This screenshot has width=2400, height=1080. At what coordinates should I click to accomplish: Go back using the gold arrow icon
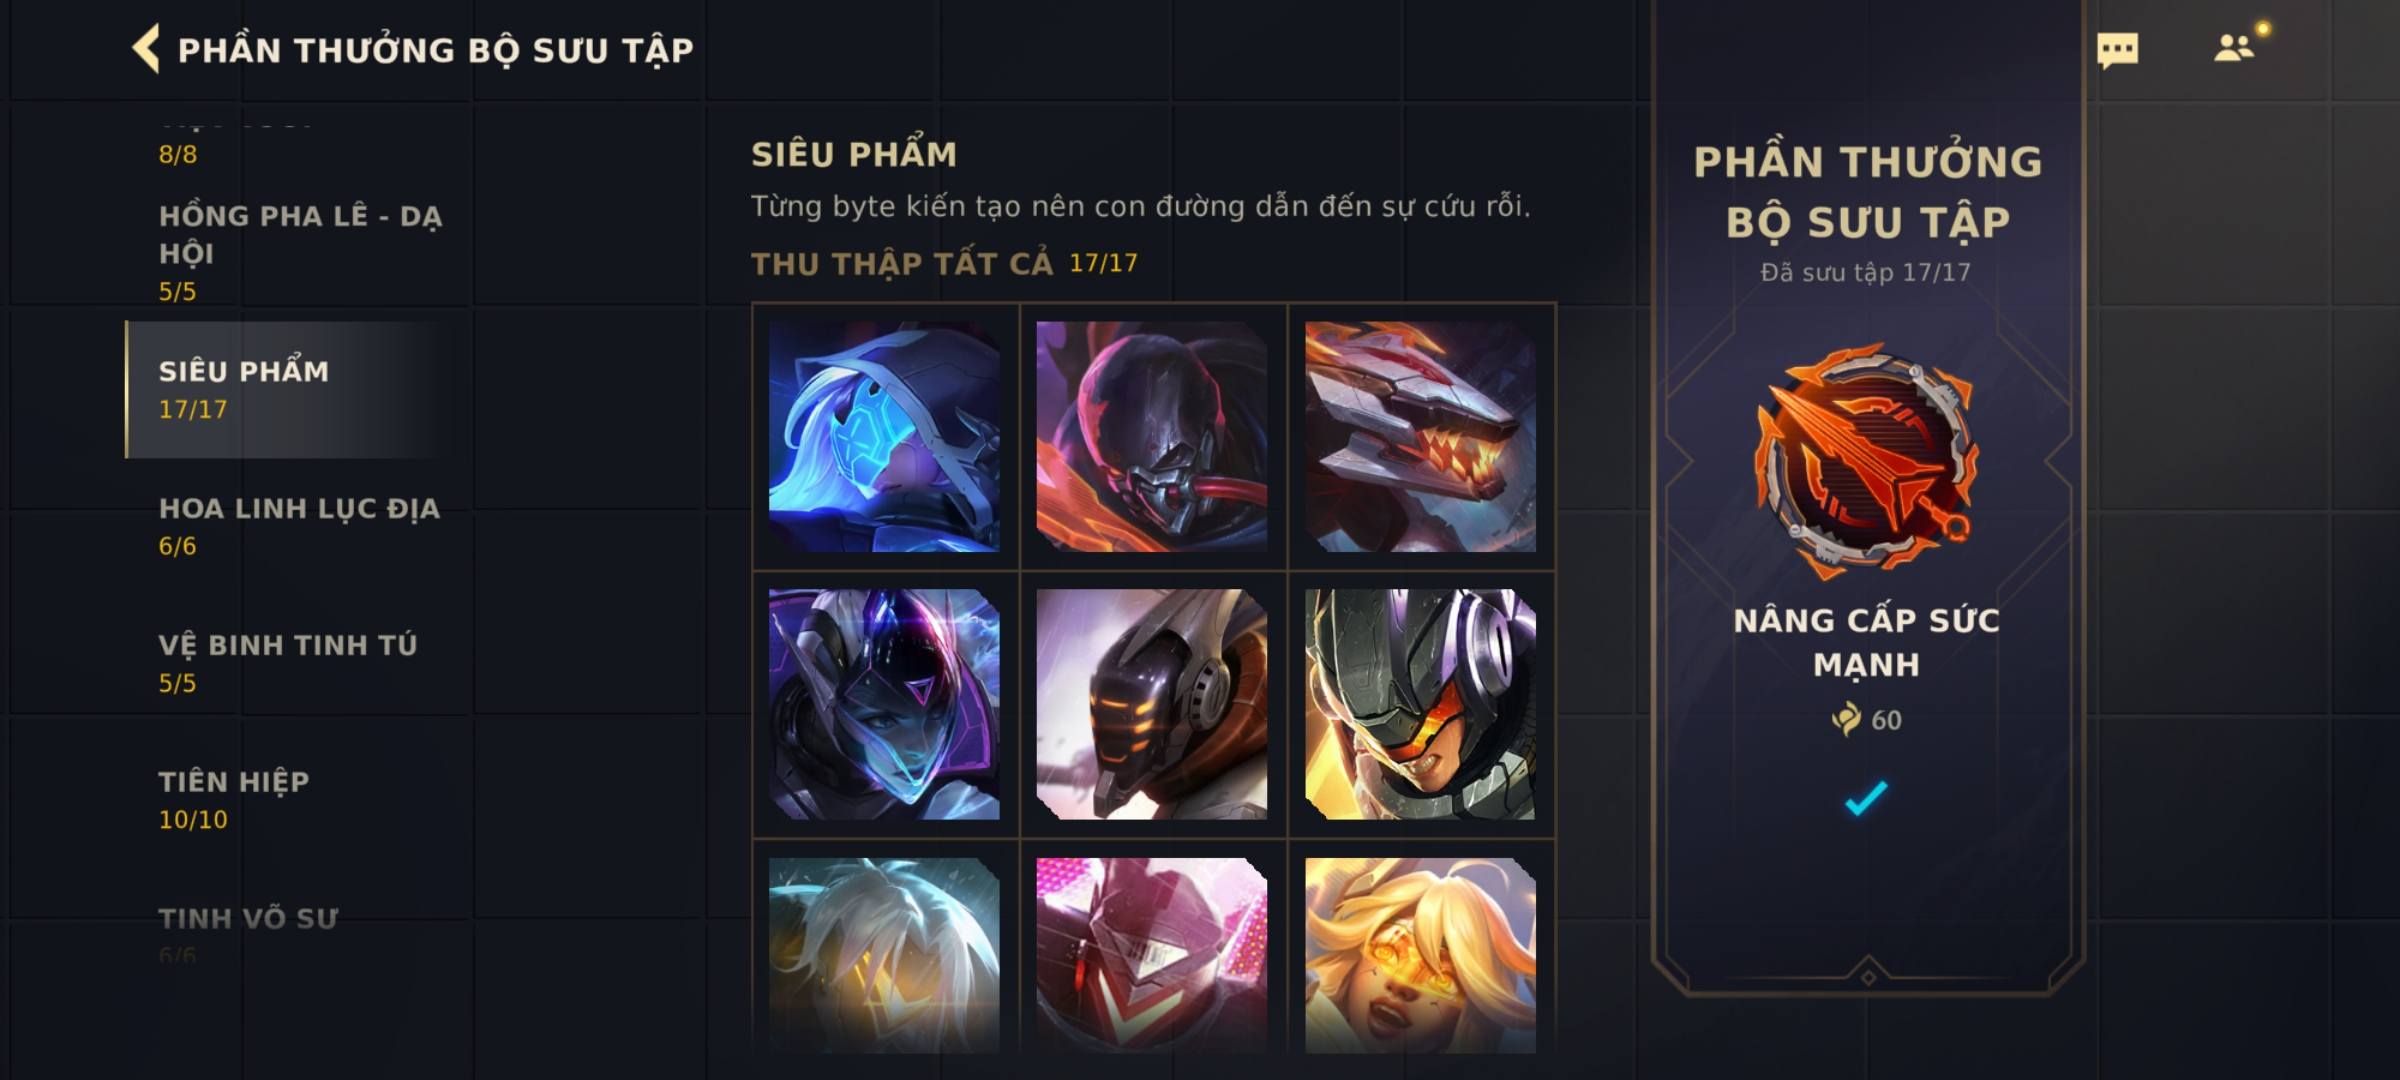[x=146, y=49]
